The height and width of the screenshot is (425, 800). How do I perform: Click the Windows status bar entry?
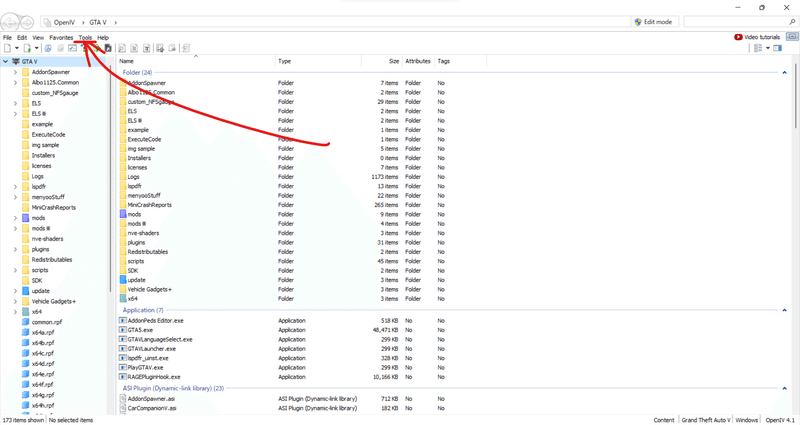[x=747, y=420]
